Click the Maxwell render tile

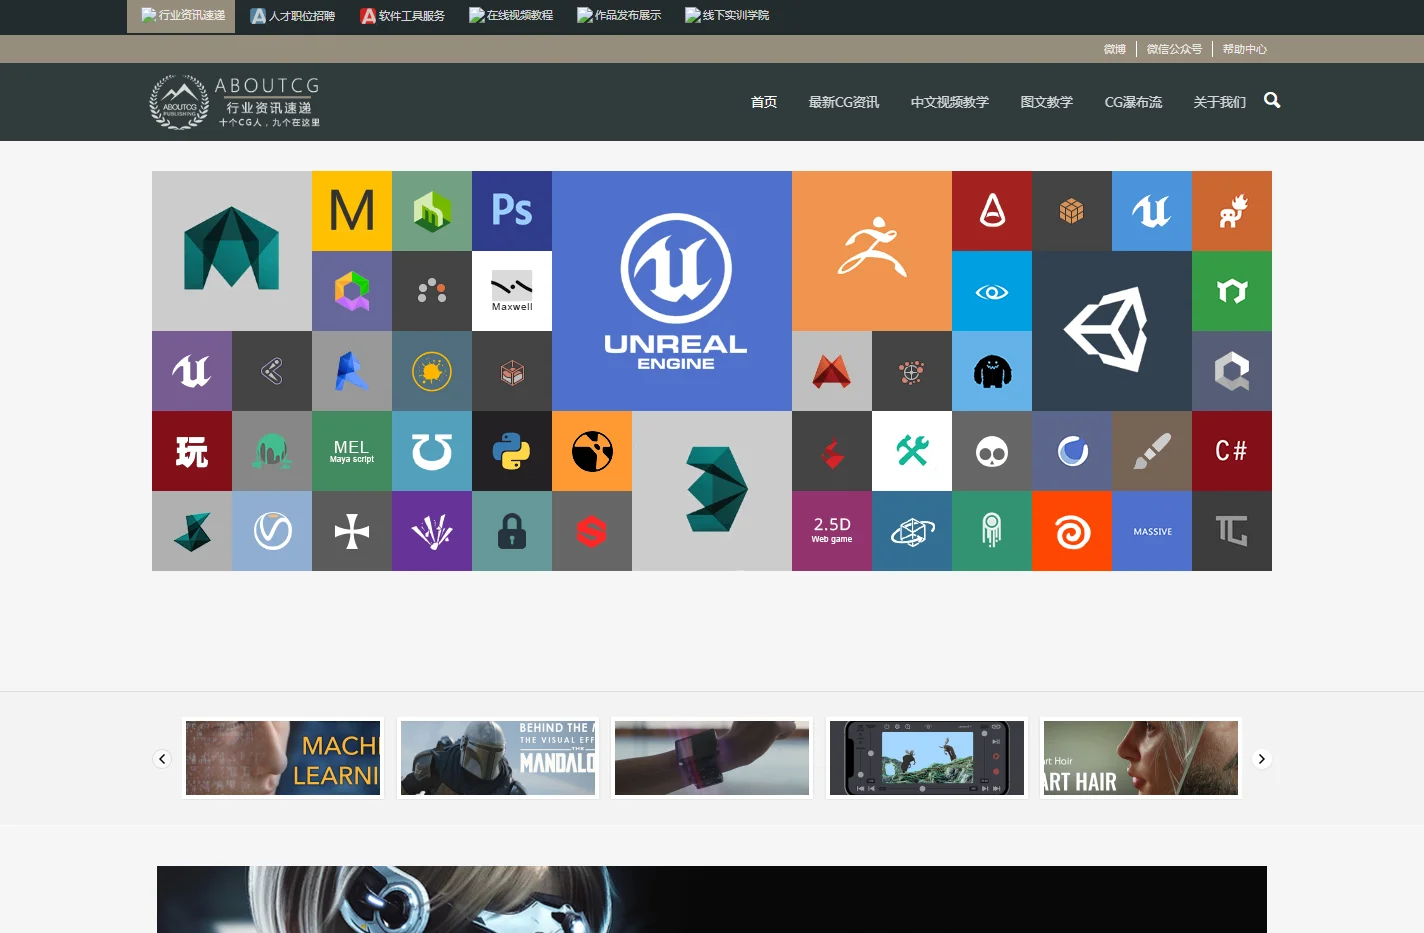(512, 291)
